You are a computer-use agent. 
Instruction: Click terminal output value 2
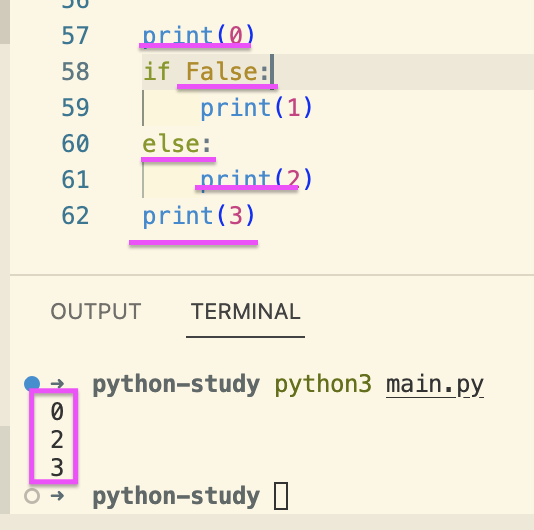click(57, 439)
